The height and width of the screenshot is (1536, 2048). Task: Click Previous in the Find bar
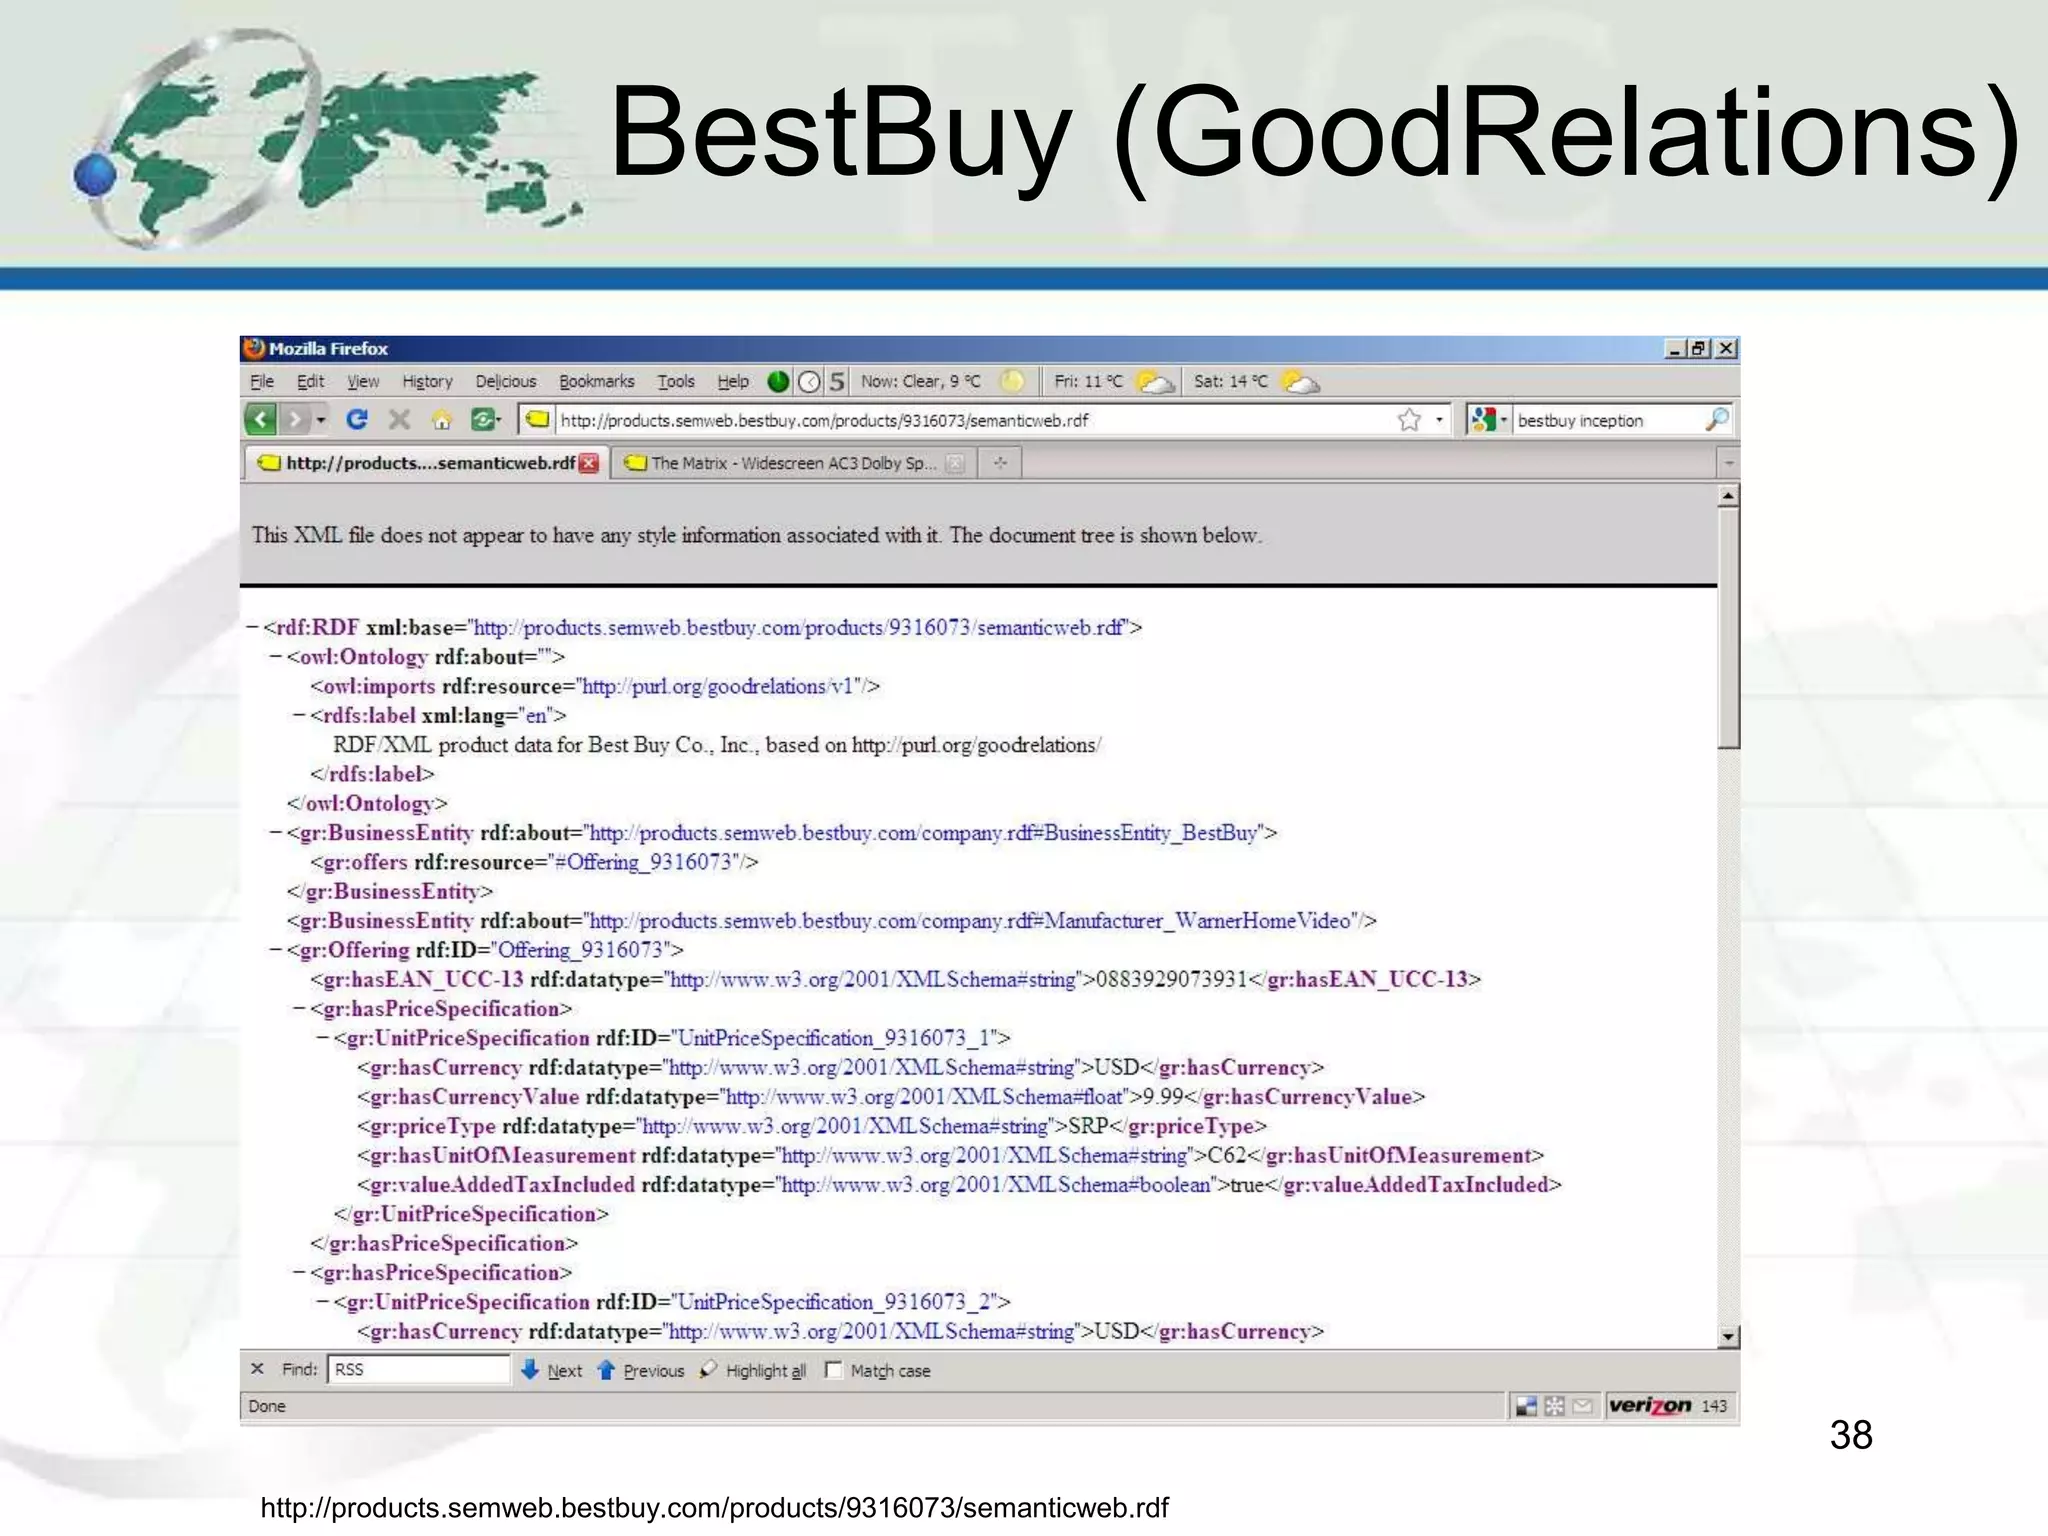[641, 1370]
